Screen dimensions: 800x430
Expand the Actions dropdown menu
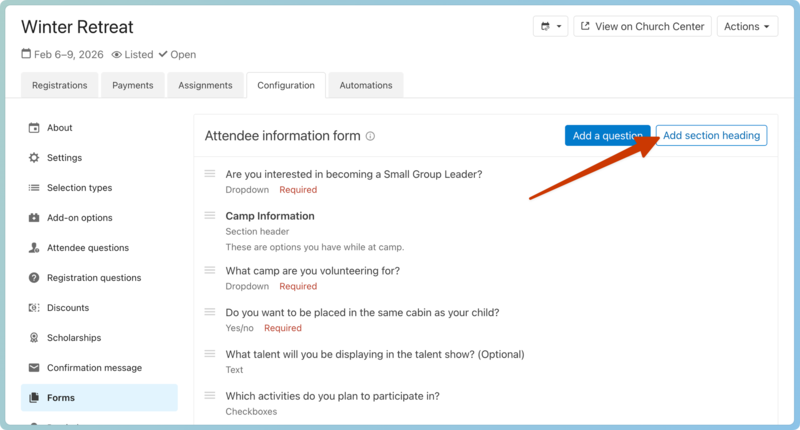point(747,27)
